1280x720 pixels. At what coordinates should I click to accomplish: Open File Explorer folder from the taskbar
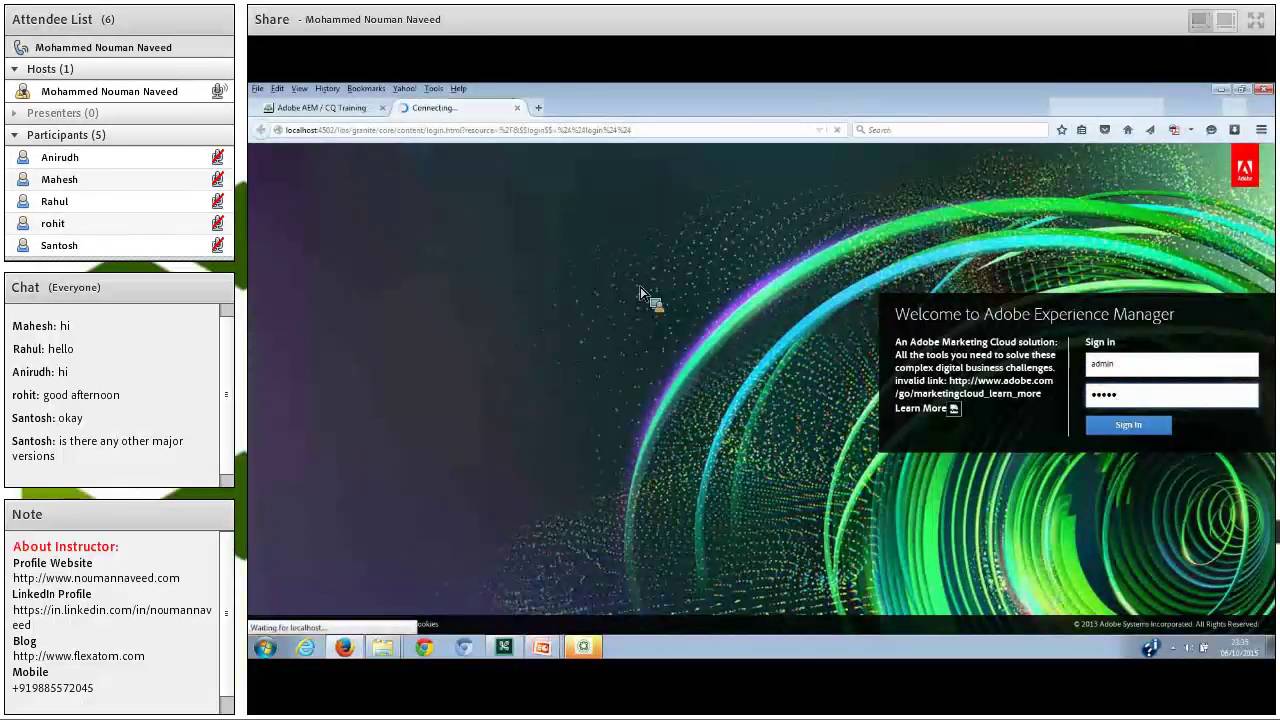383,647
